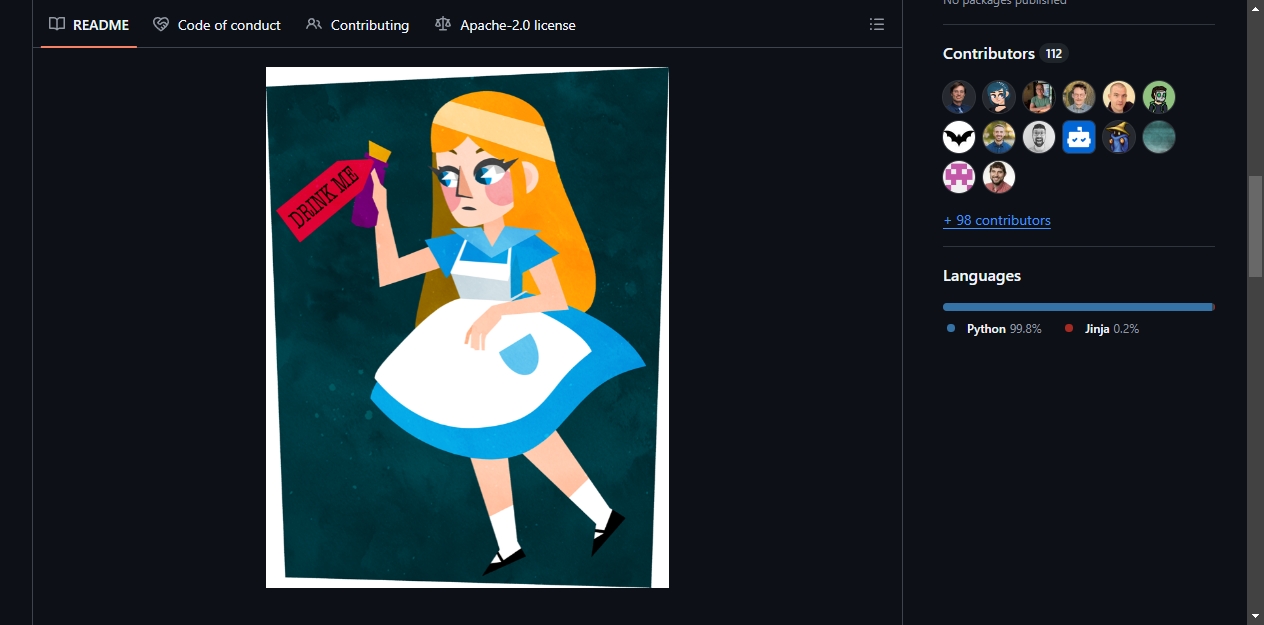Open the black bat contributor avatar
The height and width of the screenshot is (625, 1264).
(959, 137)
